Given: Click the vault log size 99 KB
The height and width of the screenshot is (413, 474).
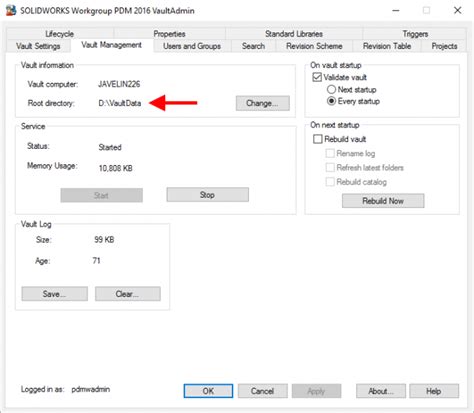Looking at the screenshot, I should pos(104,240).
